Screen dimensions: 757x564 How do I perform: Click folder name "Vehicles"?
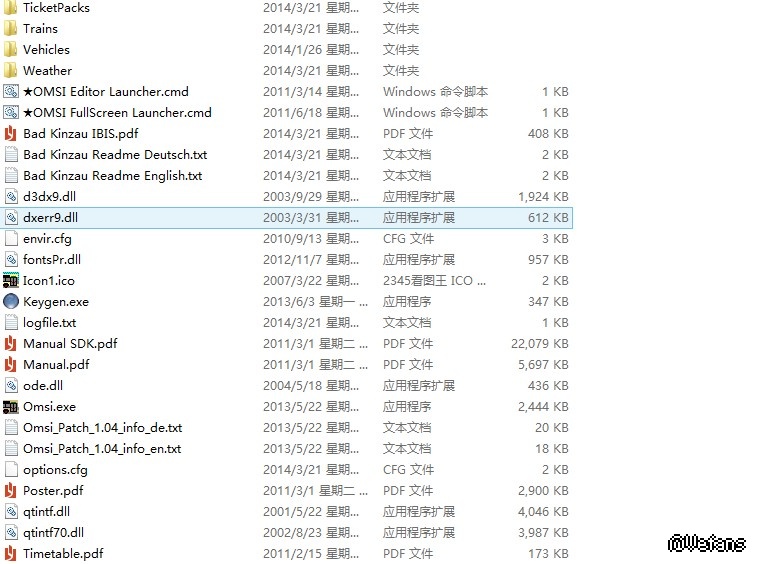[46, 50]
